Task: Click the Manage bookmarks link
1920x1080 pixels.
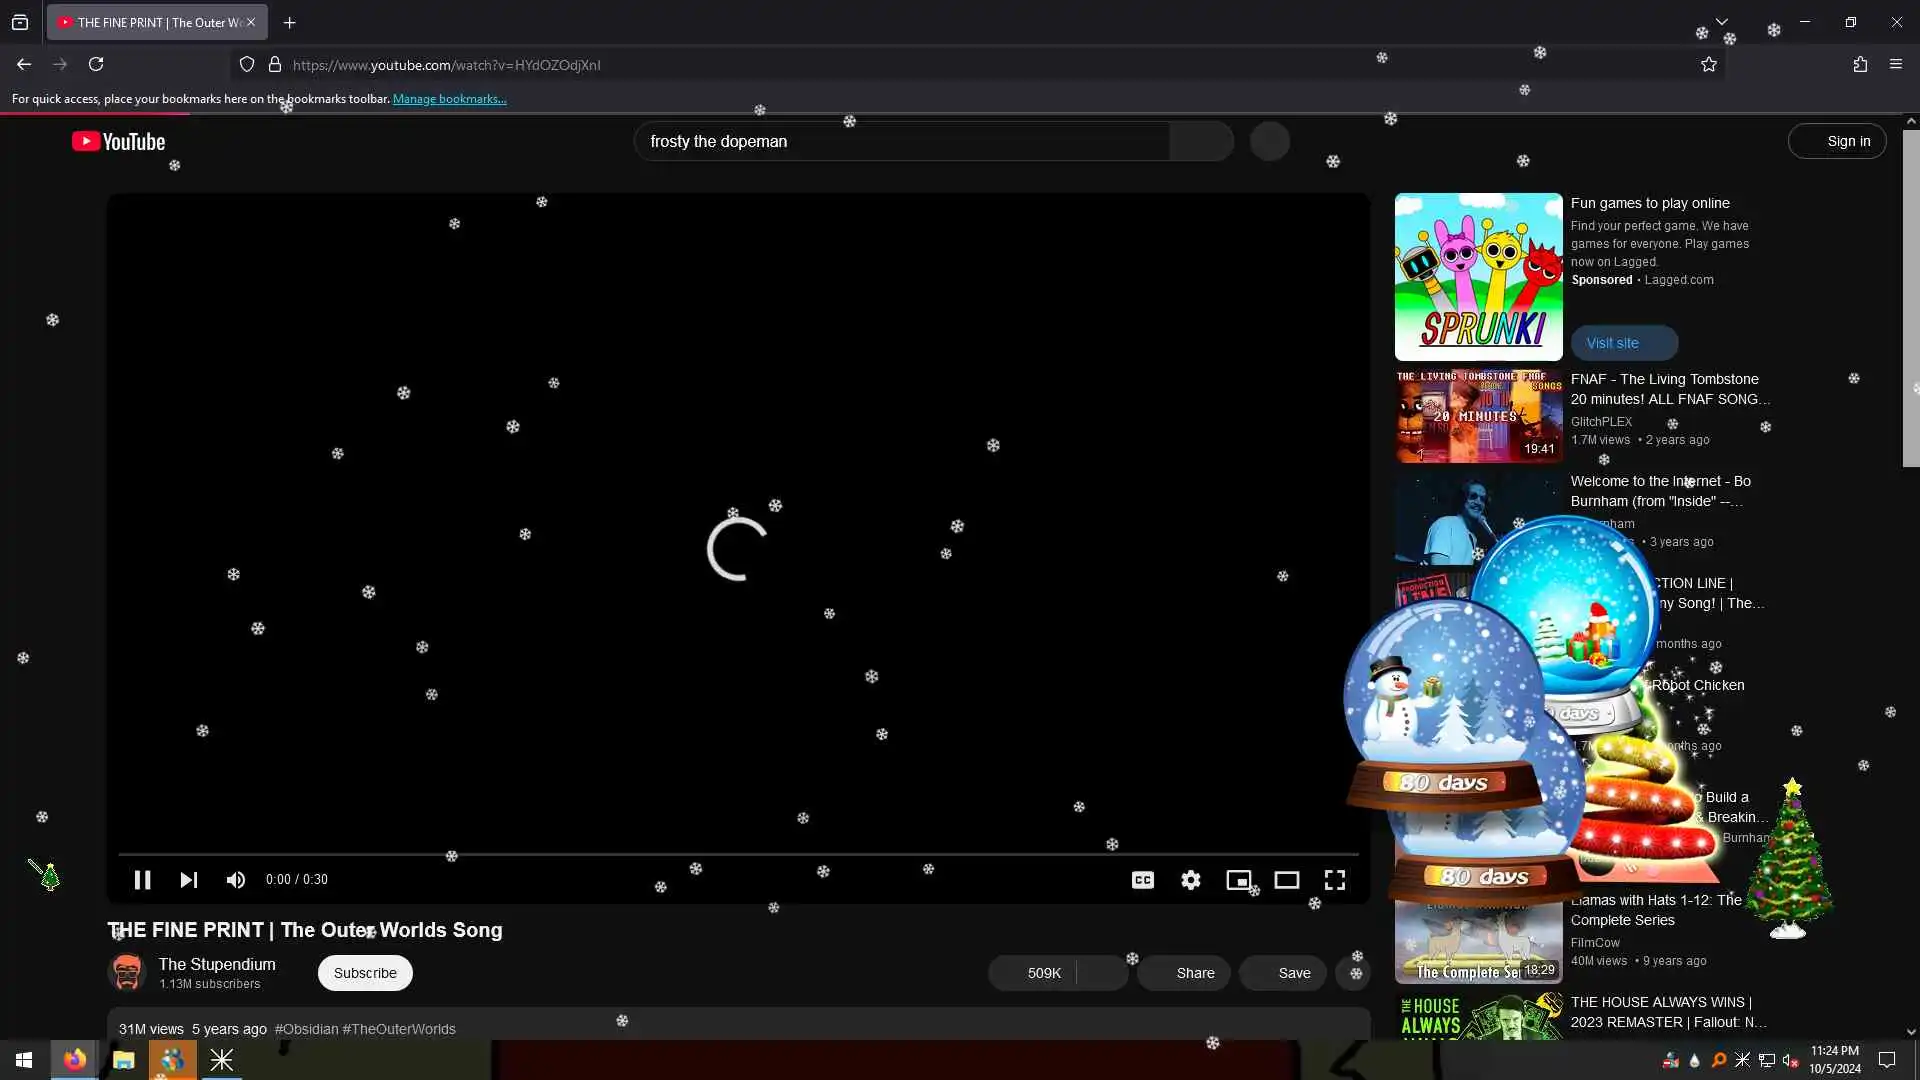Action: tap(449, 99)
